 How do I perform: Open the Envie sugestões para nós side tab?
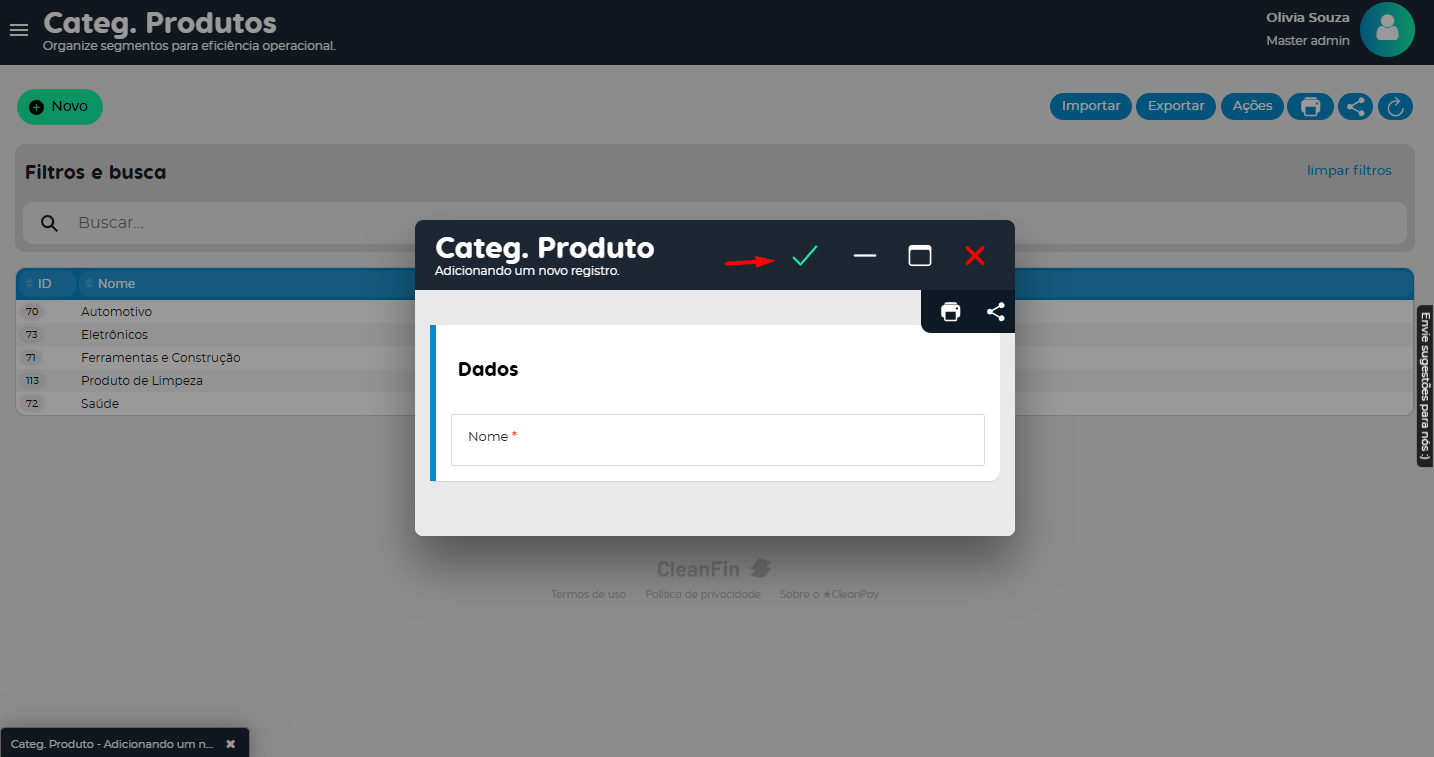coord(1425,385)
